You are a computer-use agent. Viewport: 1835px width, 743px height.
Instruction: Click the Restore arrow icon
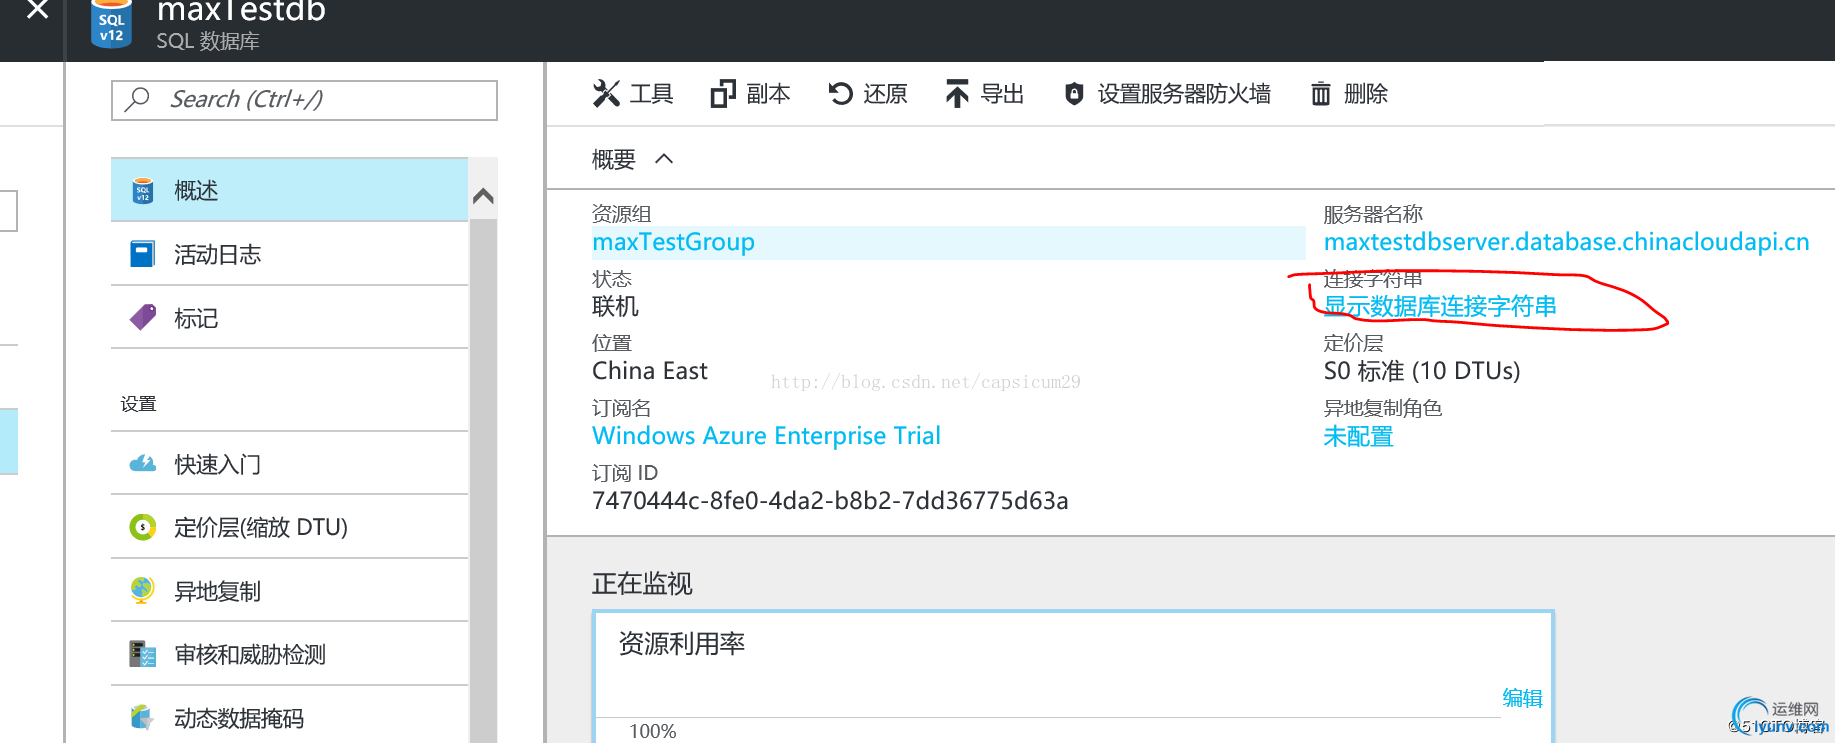(840, 94)
